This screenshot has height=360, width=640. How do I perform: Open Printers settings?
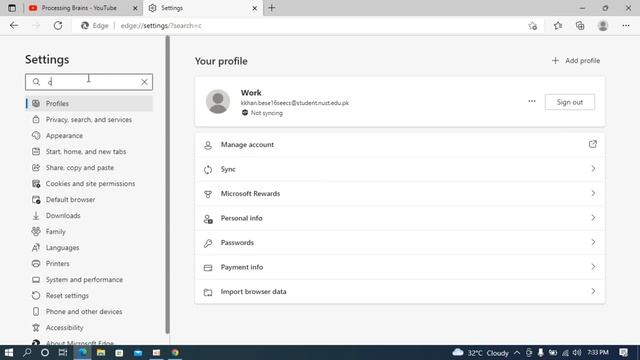(89, 264)
